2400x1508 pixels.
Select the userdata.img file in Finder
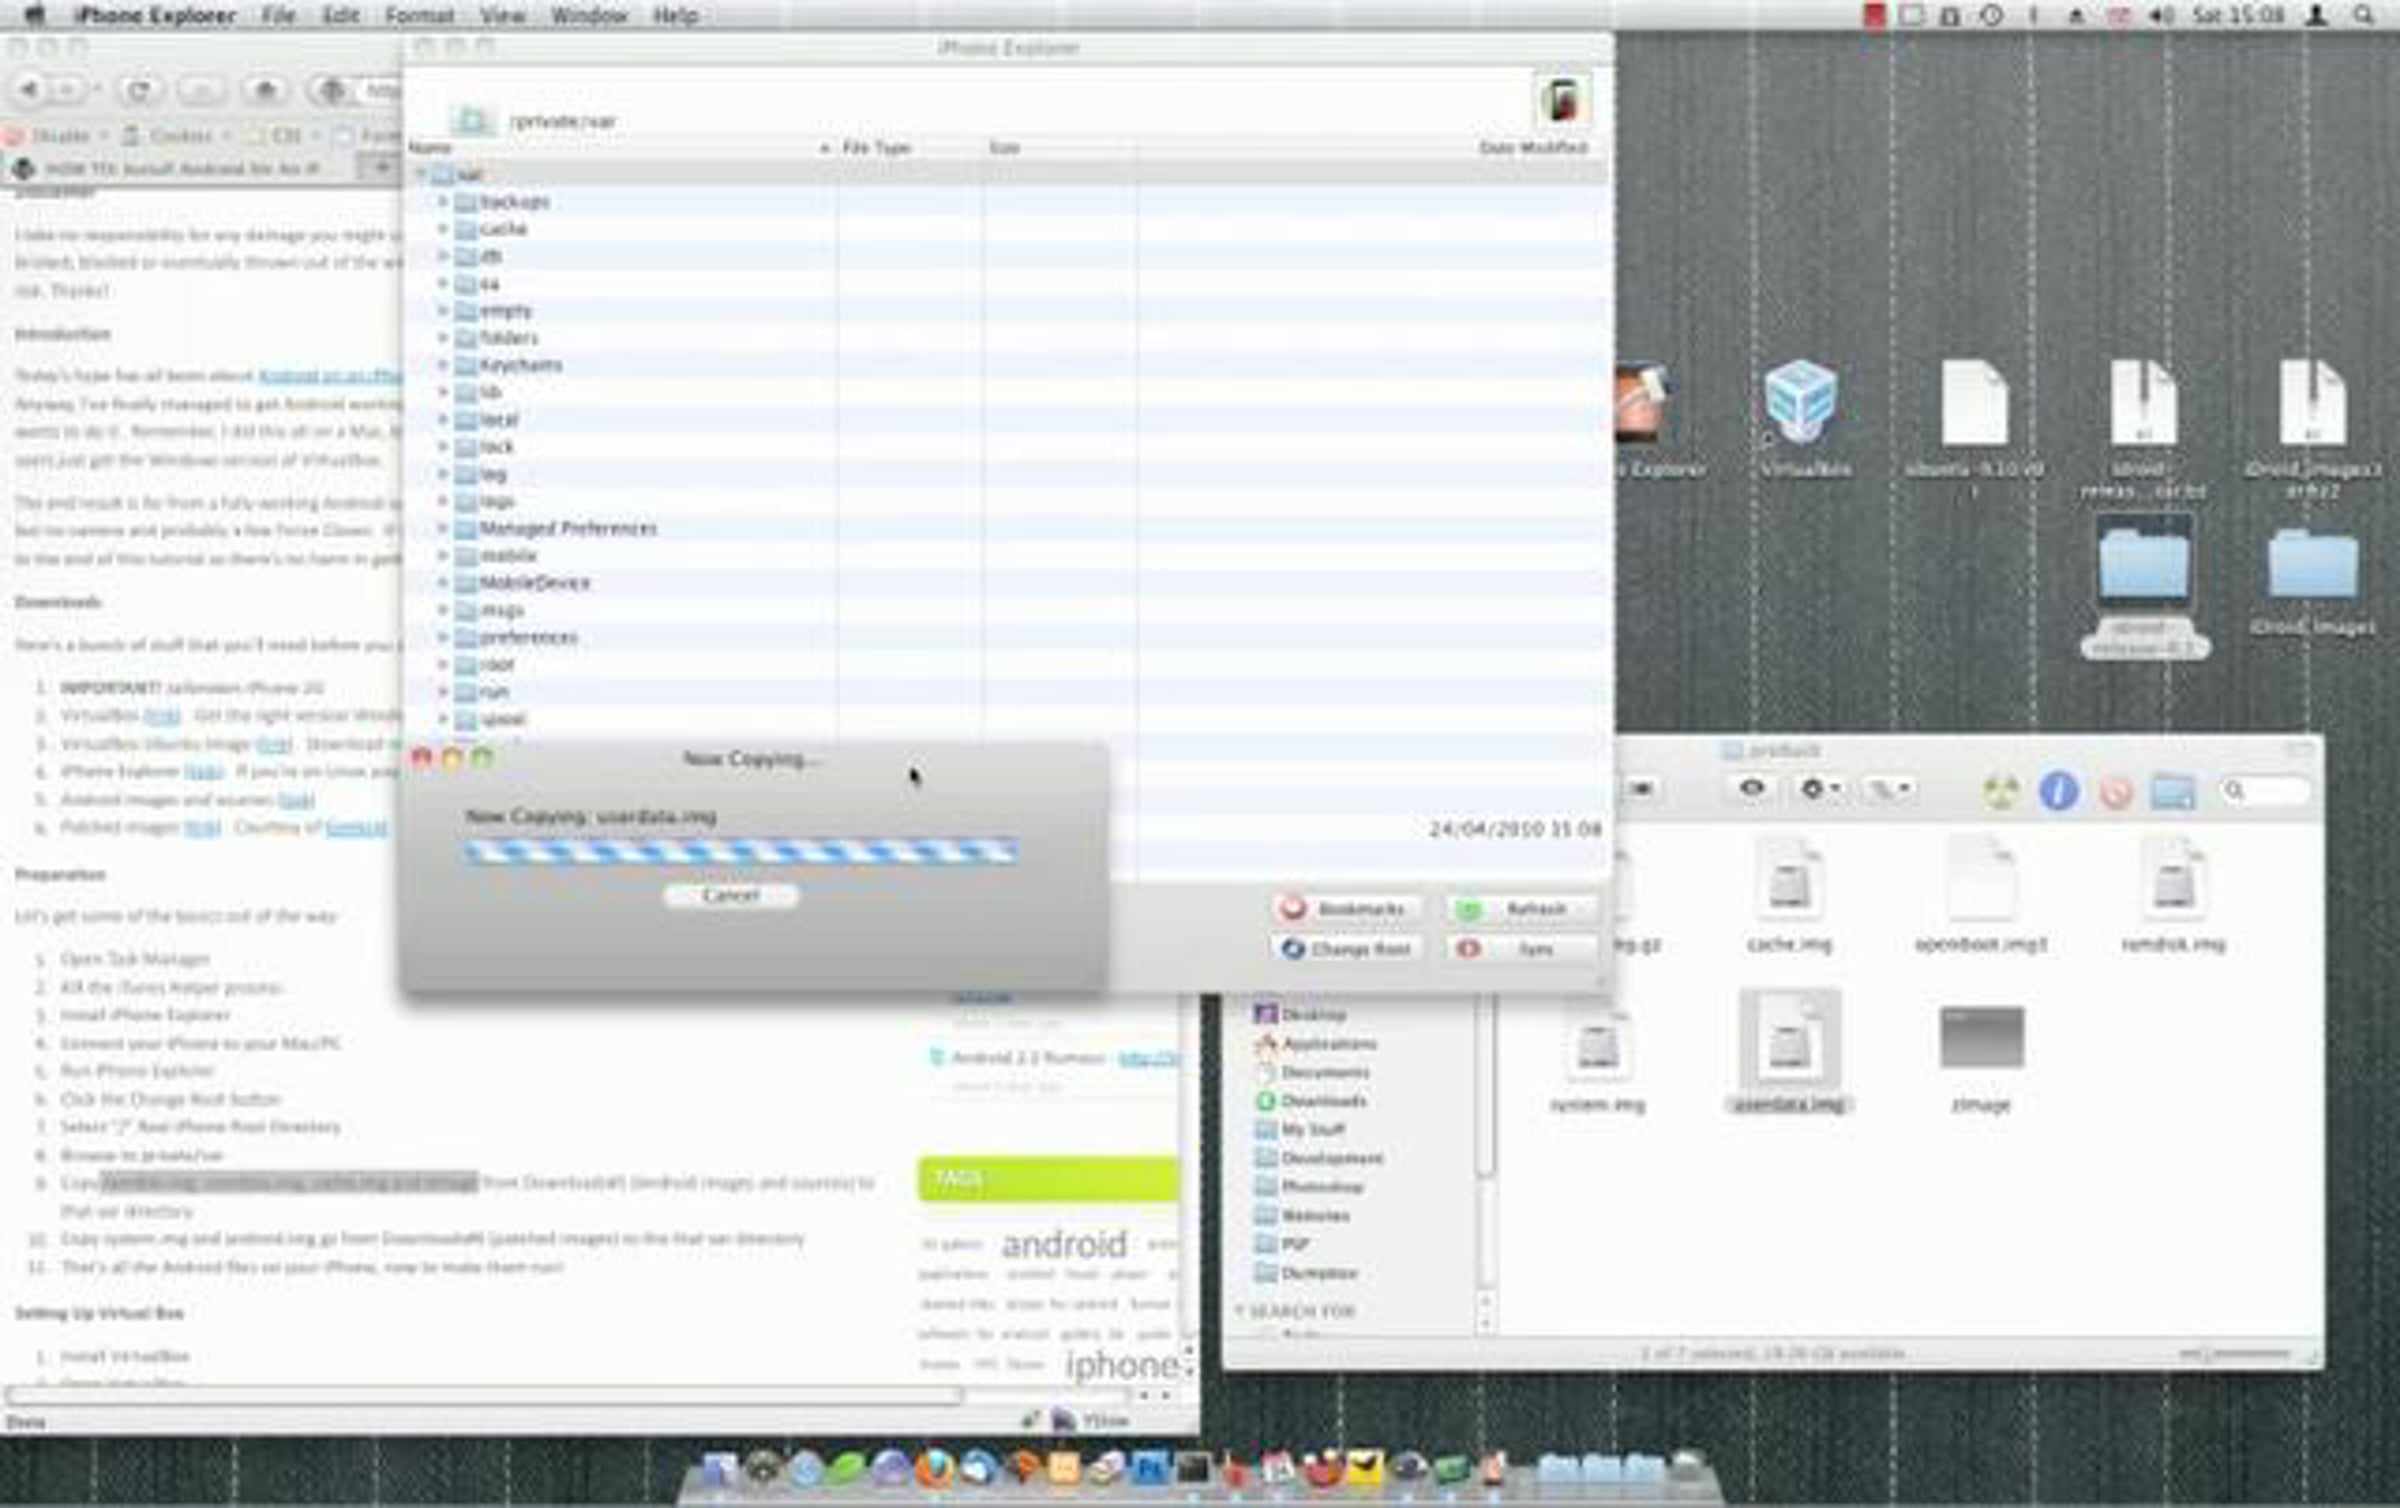(x=1789, y=1053)
